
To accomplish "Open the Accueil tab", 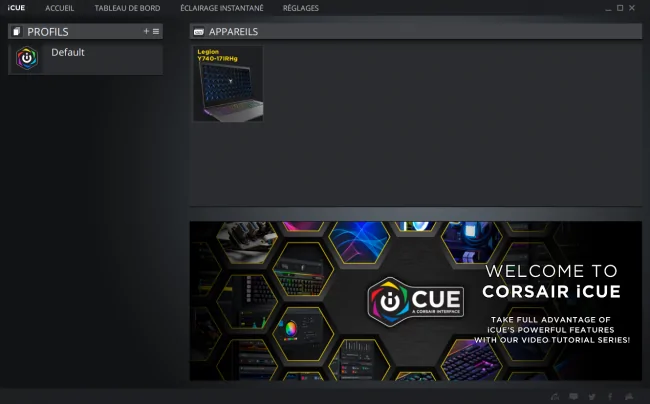I will (60, 8).
